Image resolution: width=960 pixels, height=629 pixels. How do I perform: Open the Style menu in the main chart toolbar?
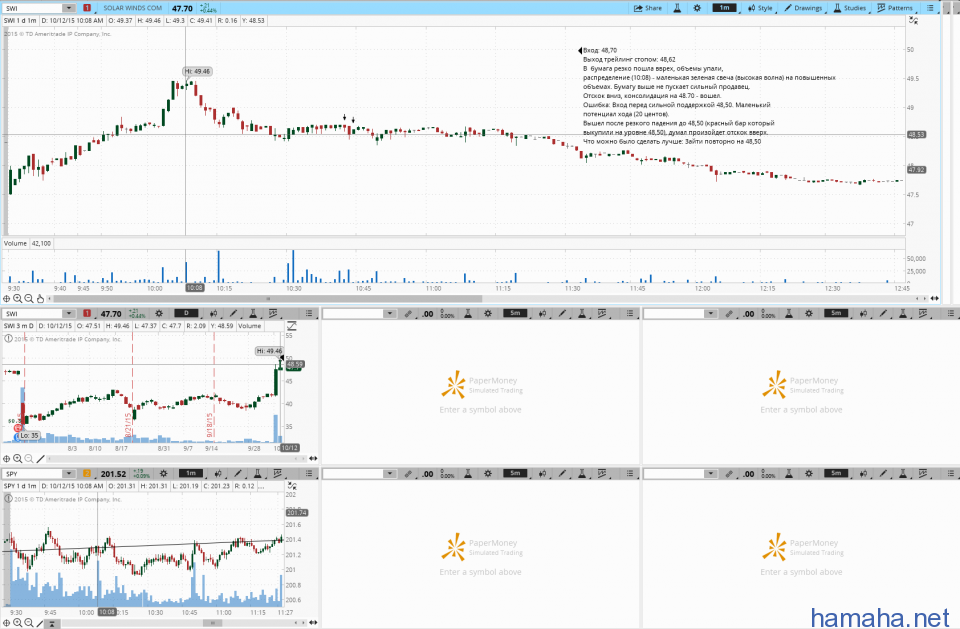point(760,8)
